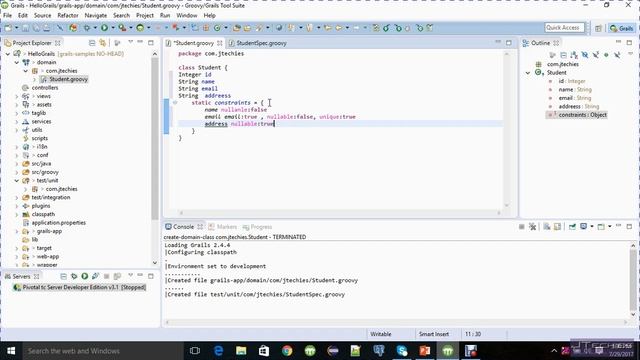Switch to the Grails perspective button
The height and width of the screenshot is (360, 640).
point(621,28)
